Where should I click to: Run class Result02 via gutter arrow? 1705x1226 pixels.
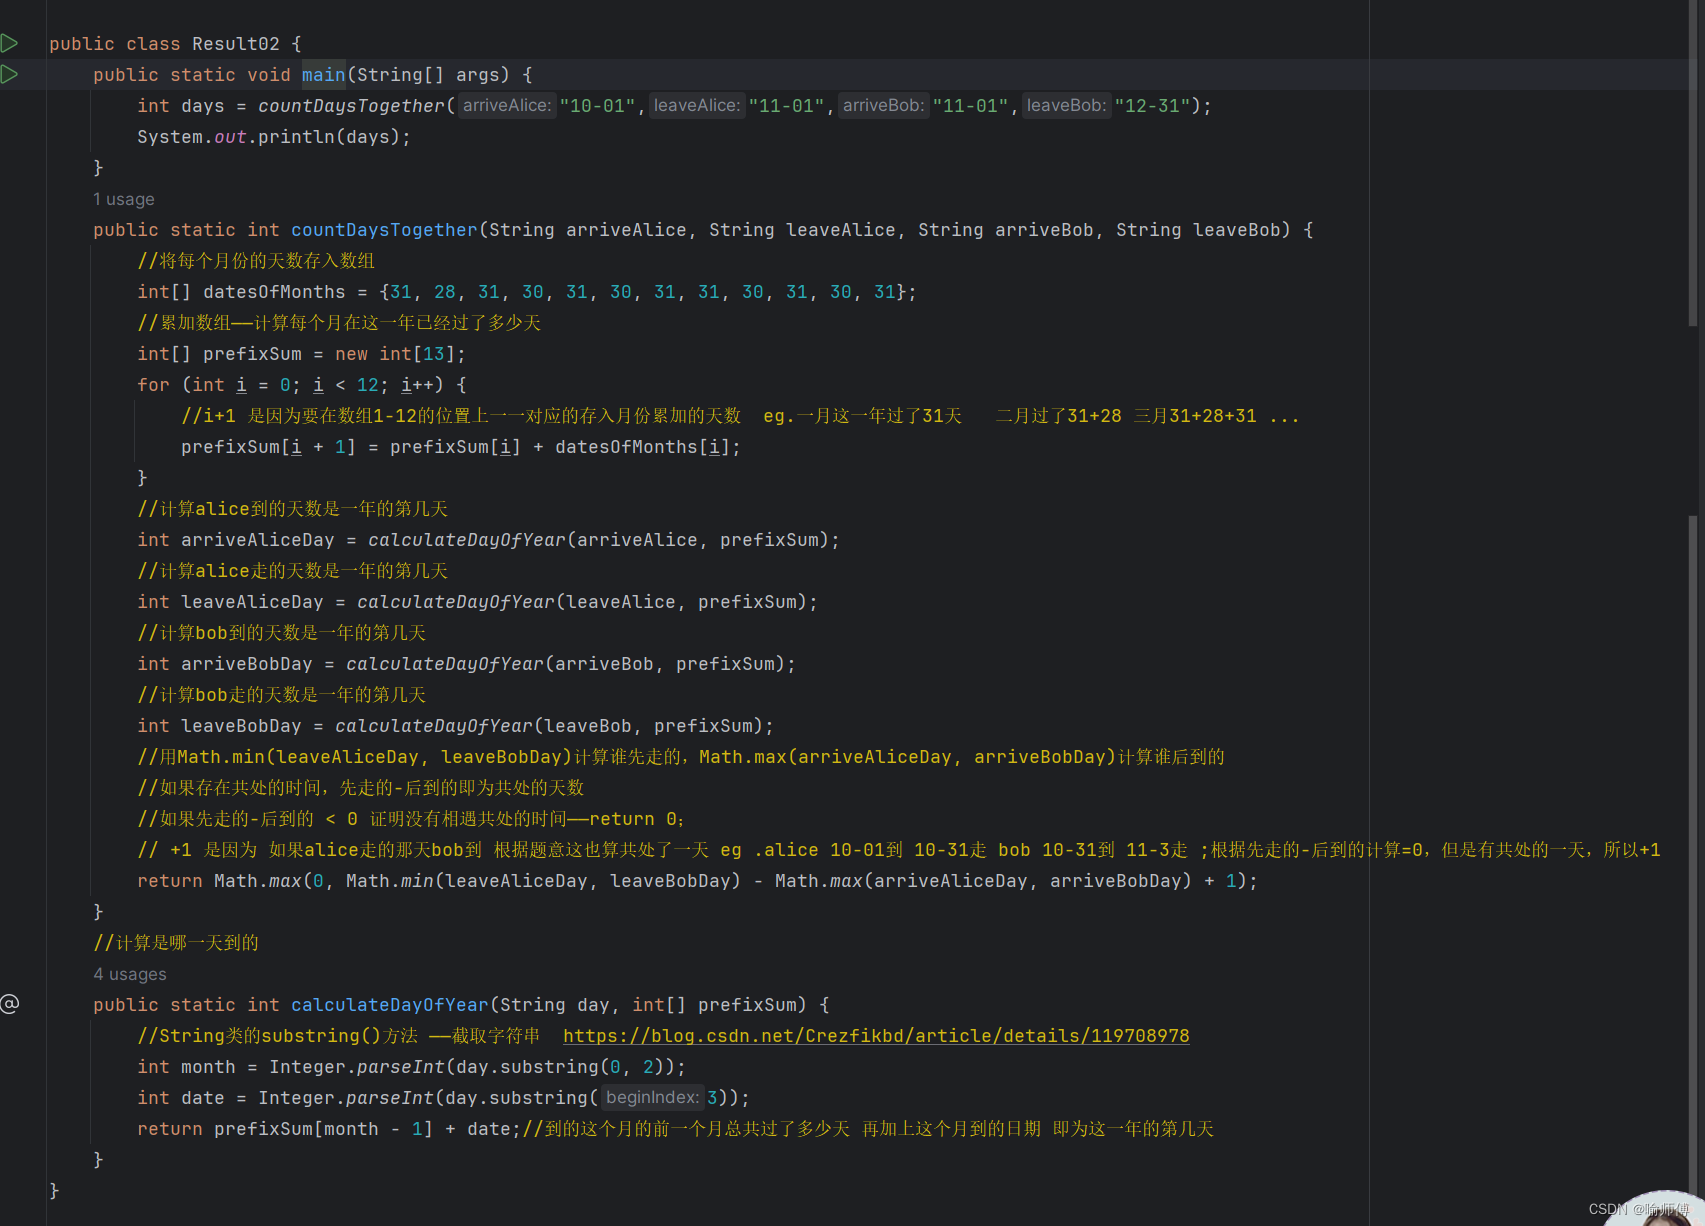[x=9, y=43]
